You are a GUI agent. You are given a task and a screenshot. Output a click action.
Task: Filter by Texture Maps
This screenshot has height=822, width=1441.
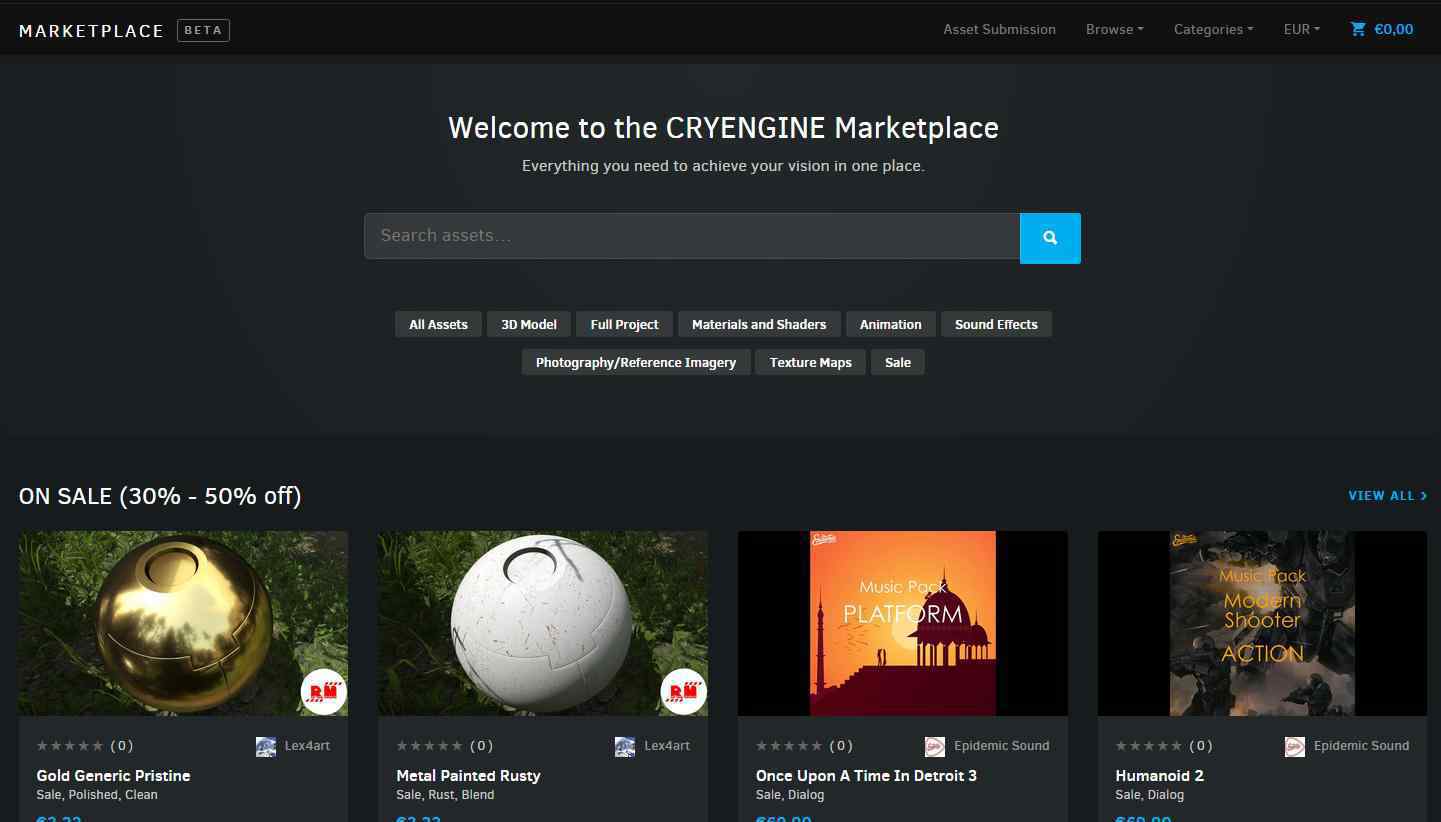[810, 362]
